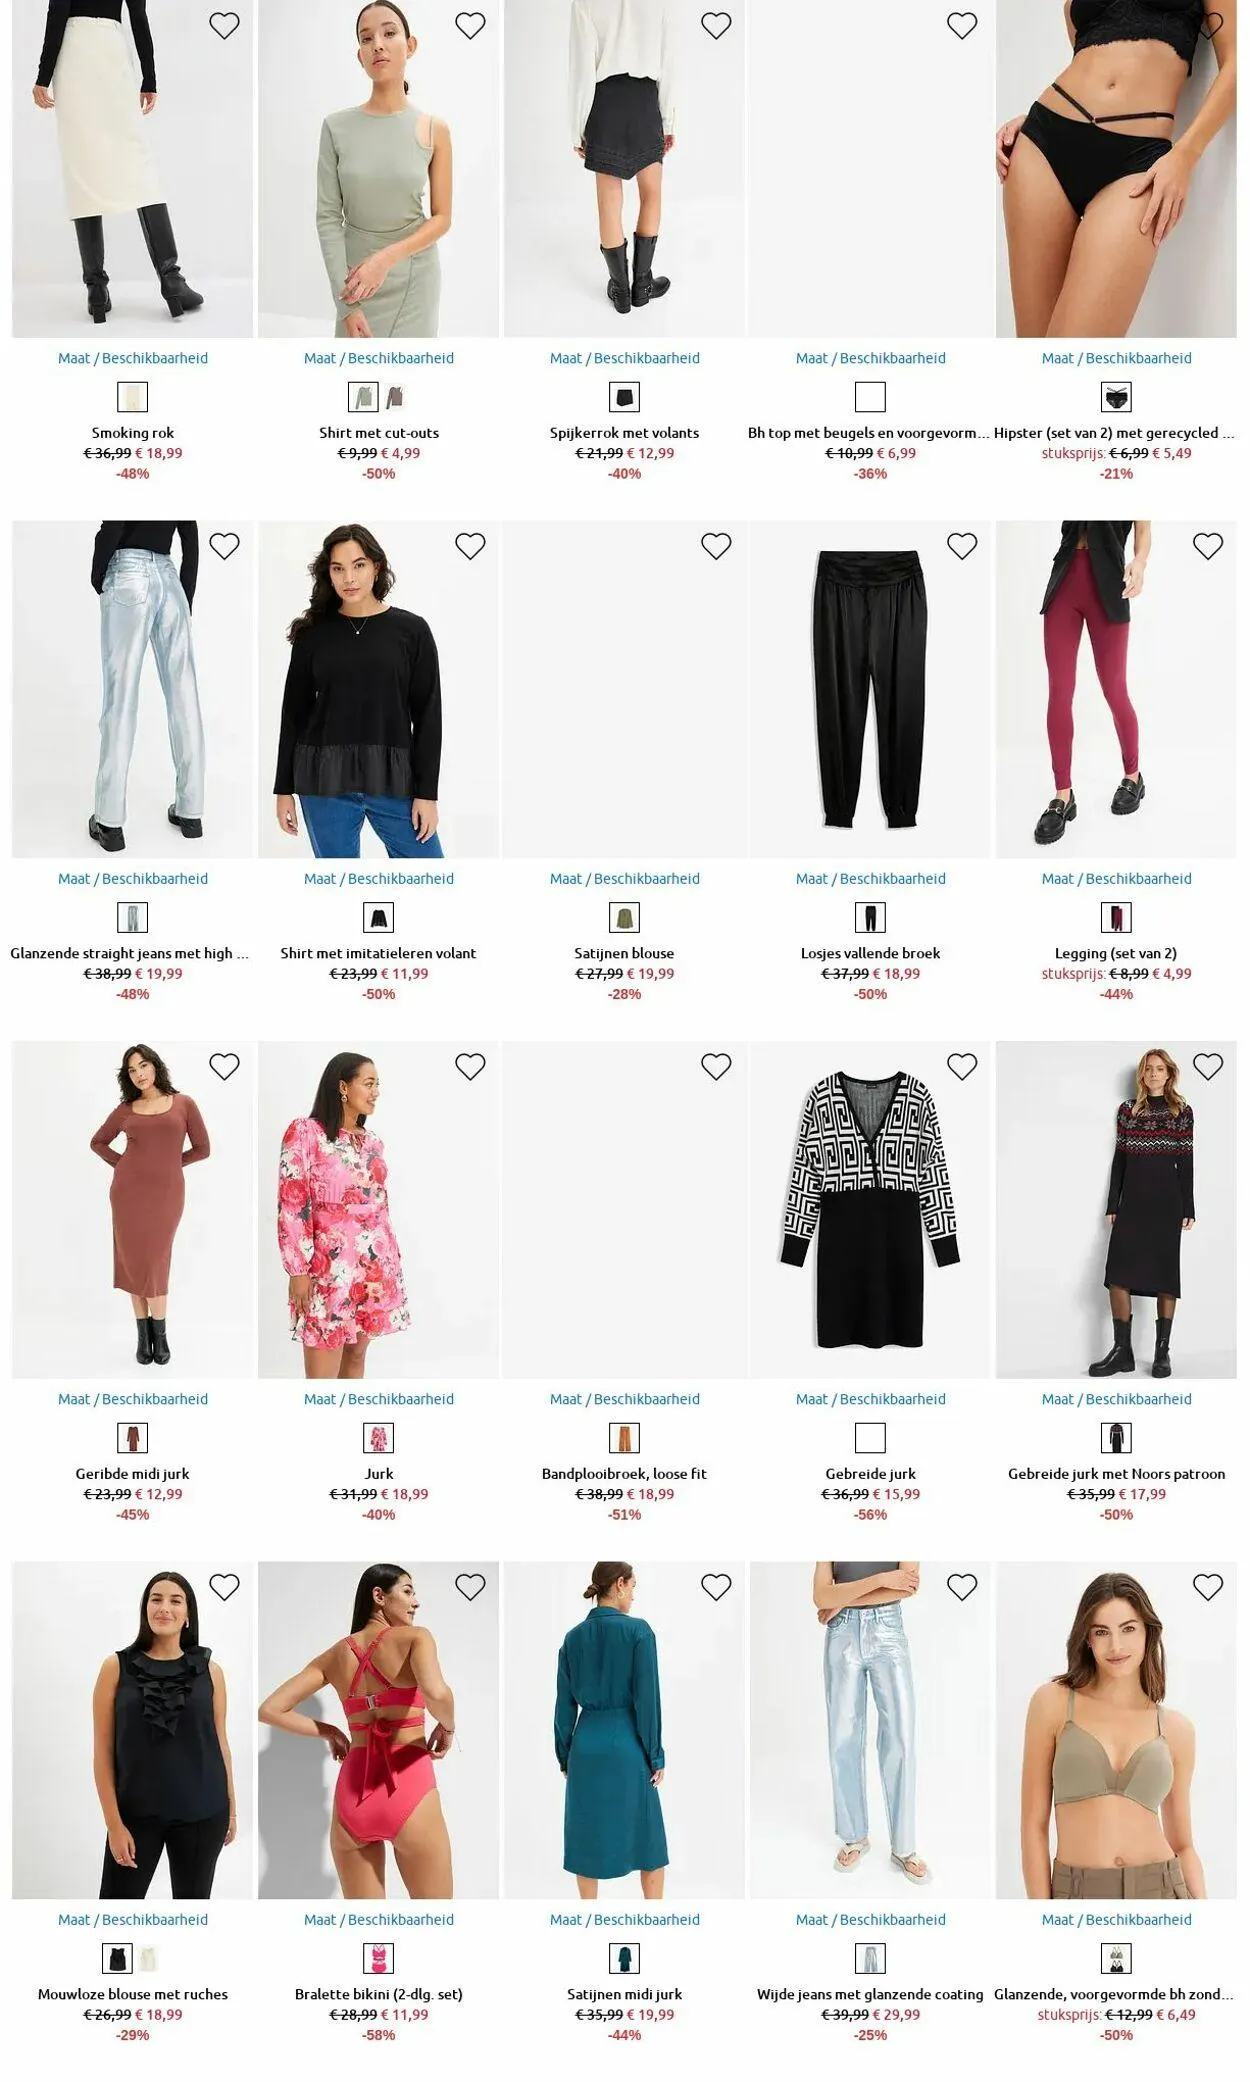Open Legging (set van 2) product title

1116,953
